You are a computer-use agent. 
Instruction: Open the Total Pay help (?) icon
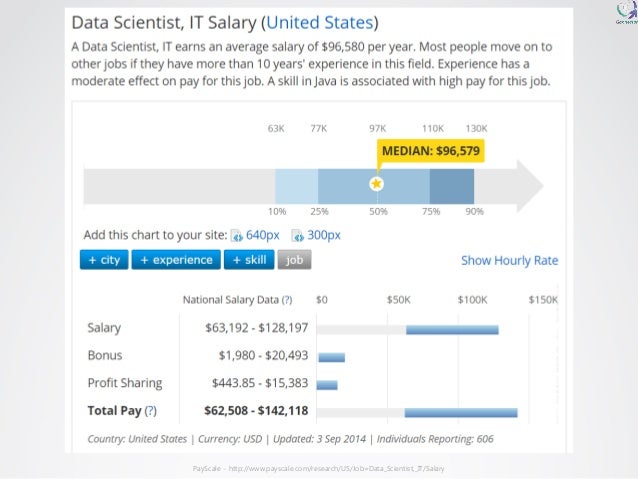[151, 411]
